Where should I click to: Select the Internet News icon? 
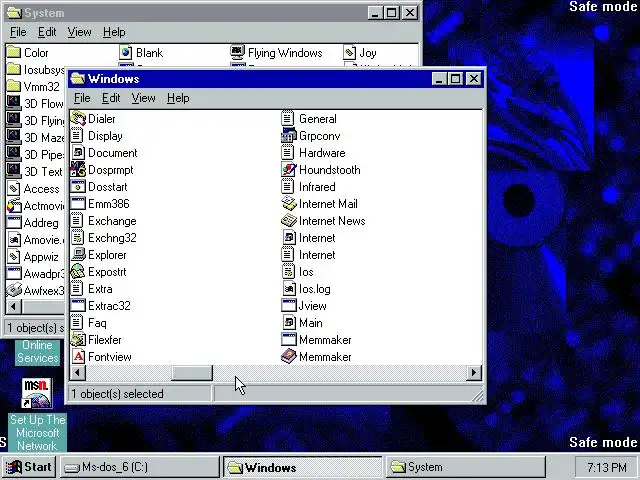pos(289,221)
